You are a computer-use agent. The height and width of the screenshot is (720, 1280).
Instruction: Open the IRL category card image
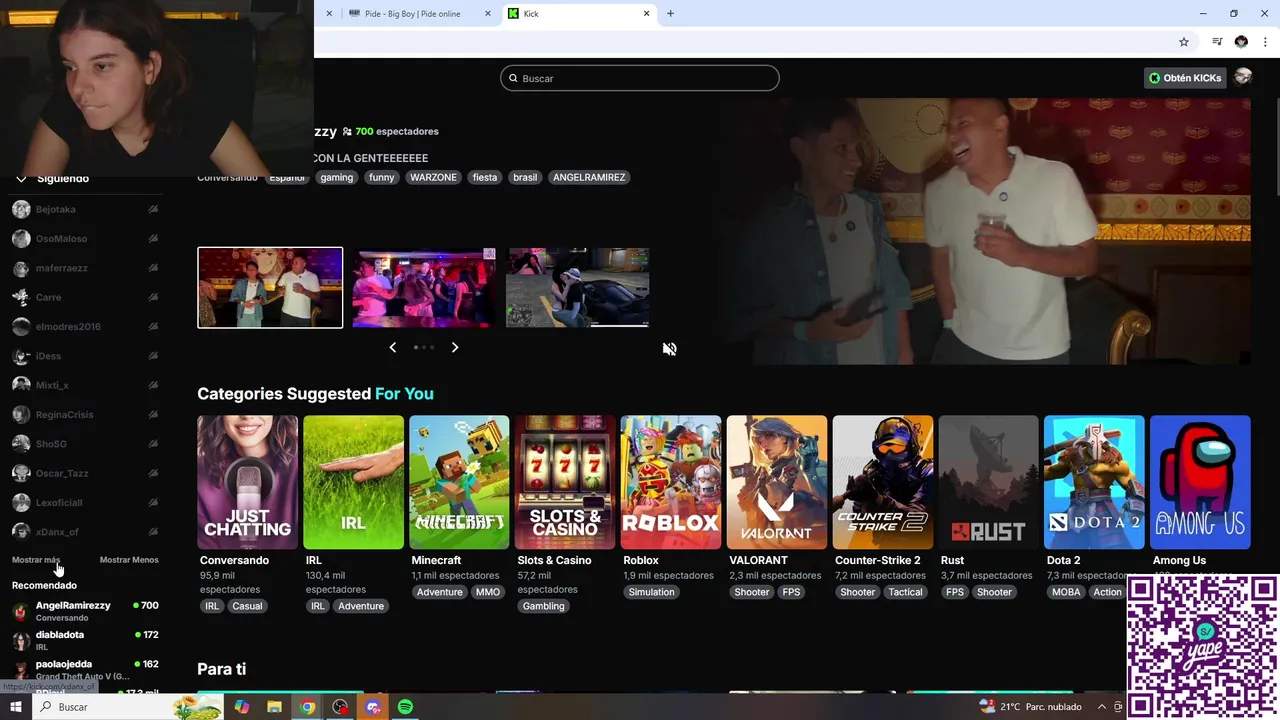tap(353, 482)
